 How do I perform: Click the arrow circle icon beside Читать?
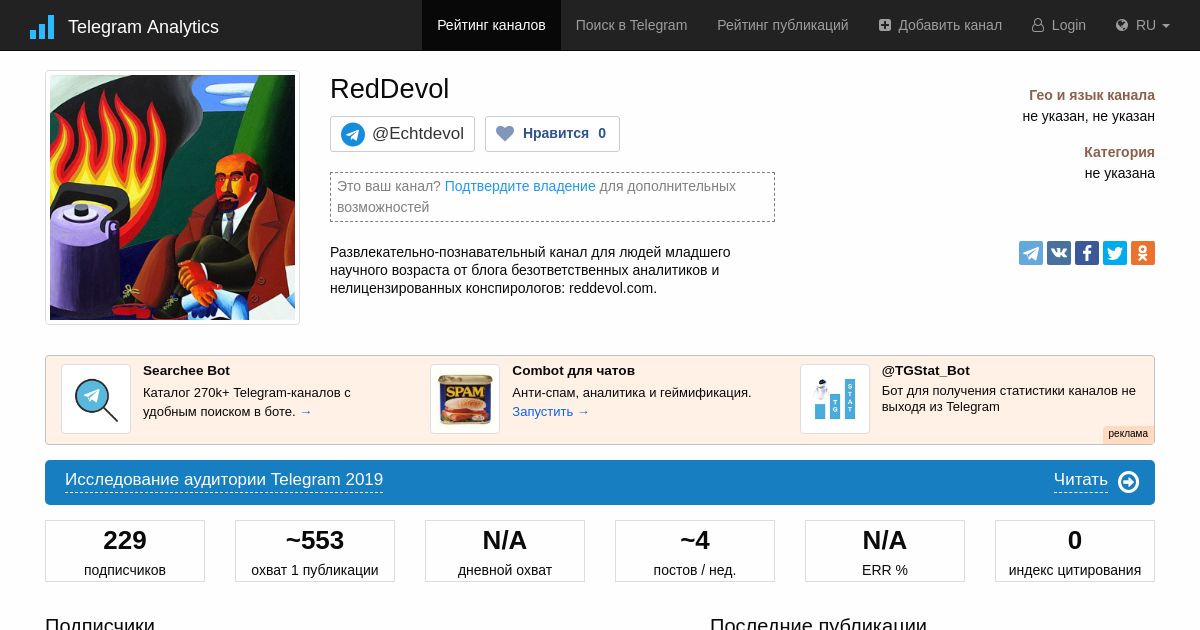(1129, 482)
